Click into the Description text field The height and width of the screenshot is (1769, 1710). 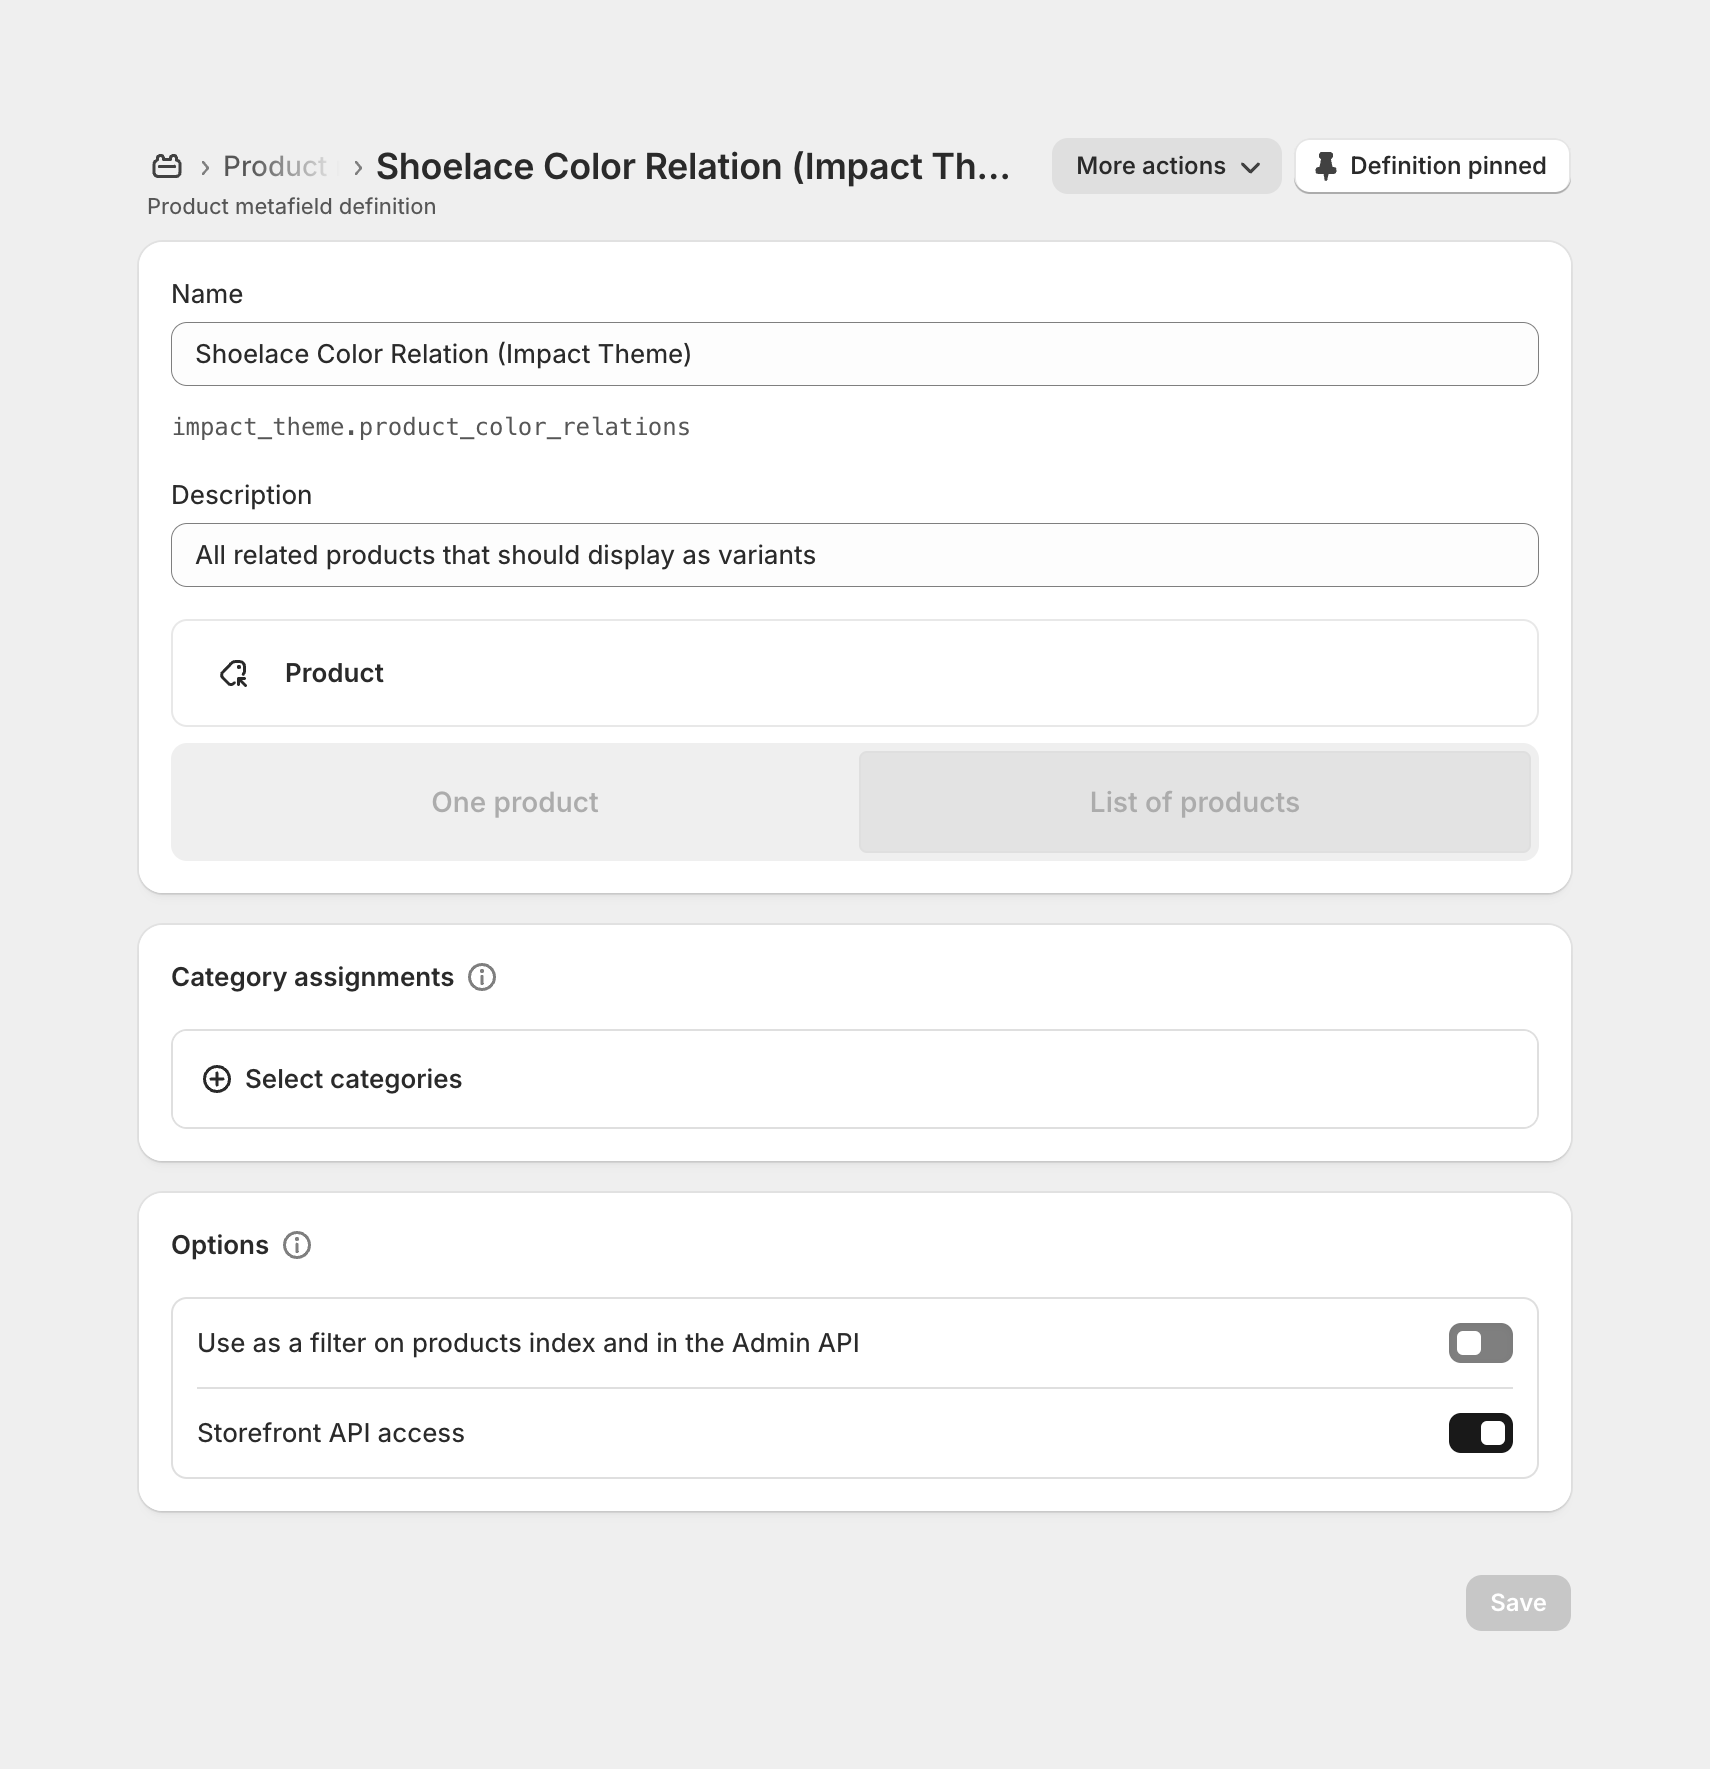pyautogui.click(x=854, y=555)
